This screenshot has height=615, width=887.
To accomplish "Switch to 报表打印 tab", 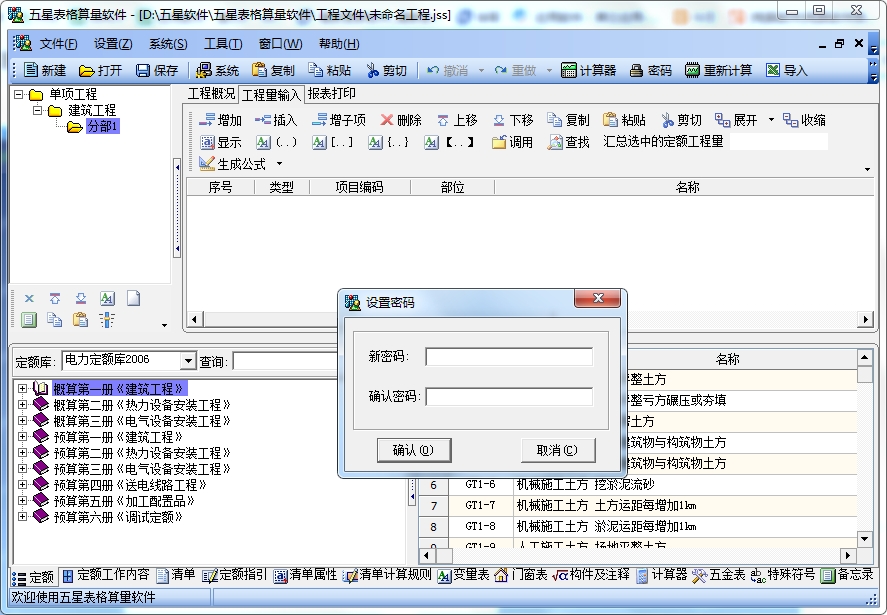I will (331, 93).
